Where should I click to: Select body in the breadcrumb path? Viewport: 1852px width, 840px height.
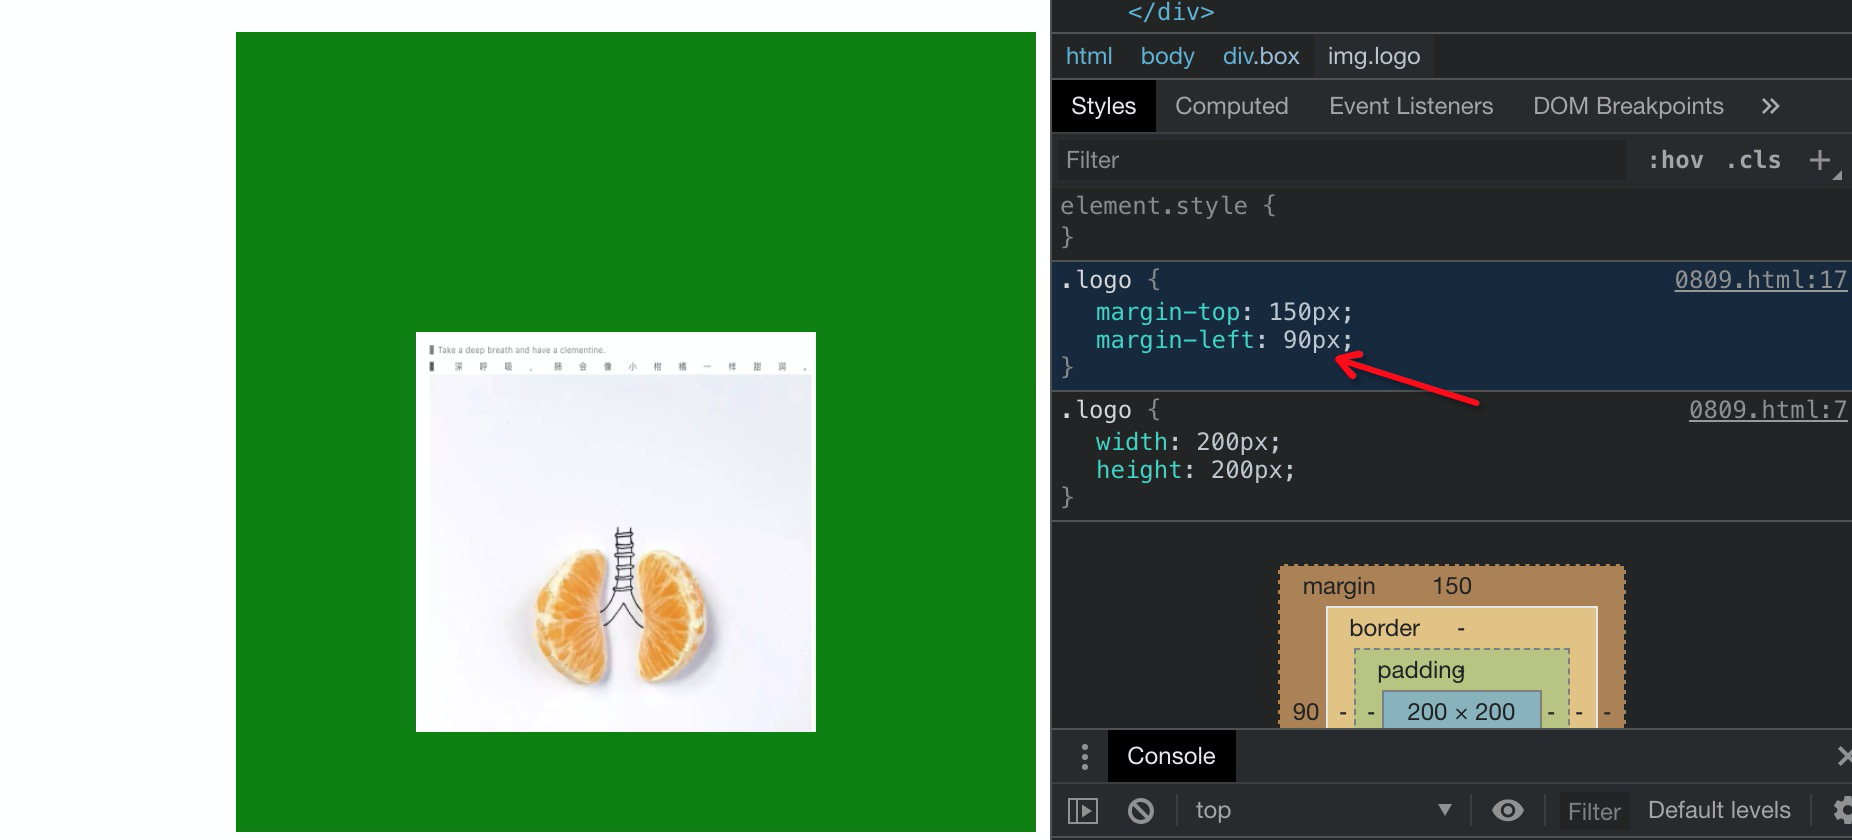(x=1167, y=56)
